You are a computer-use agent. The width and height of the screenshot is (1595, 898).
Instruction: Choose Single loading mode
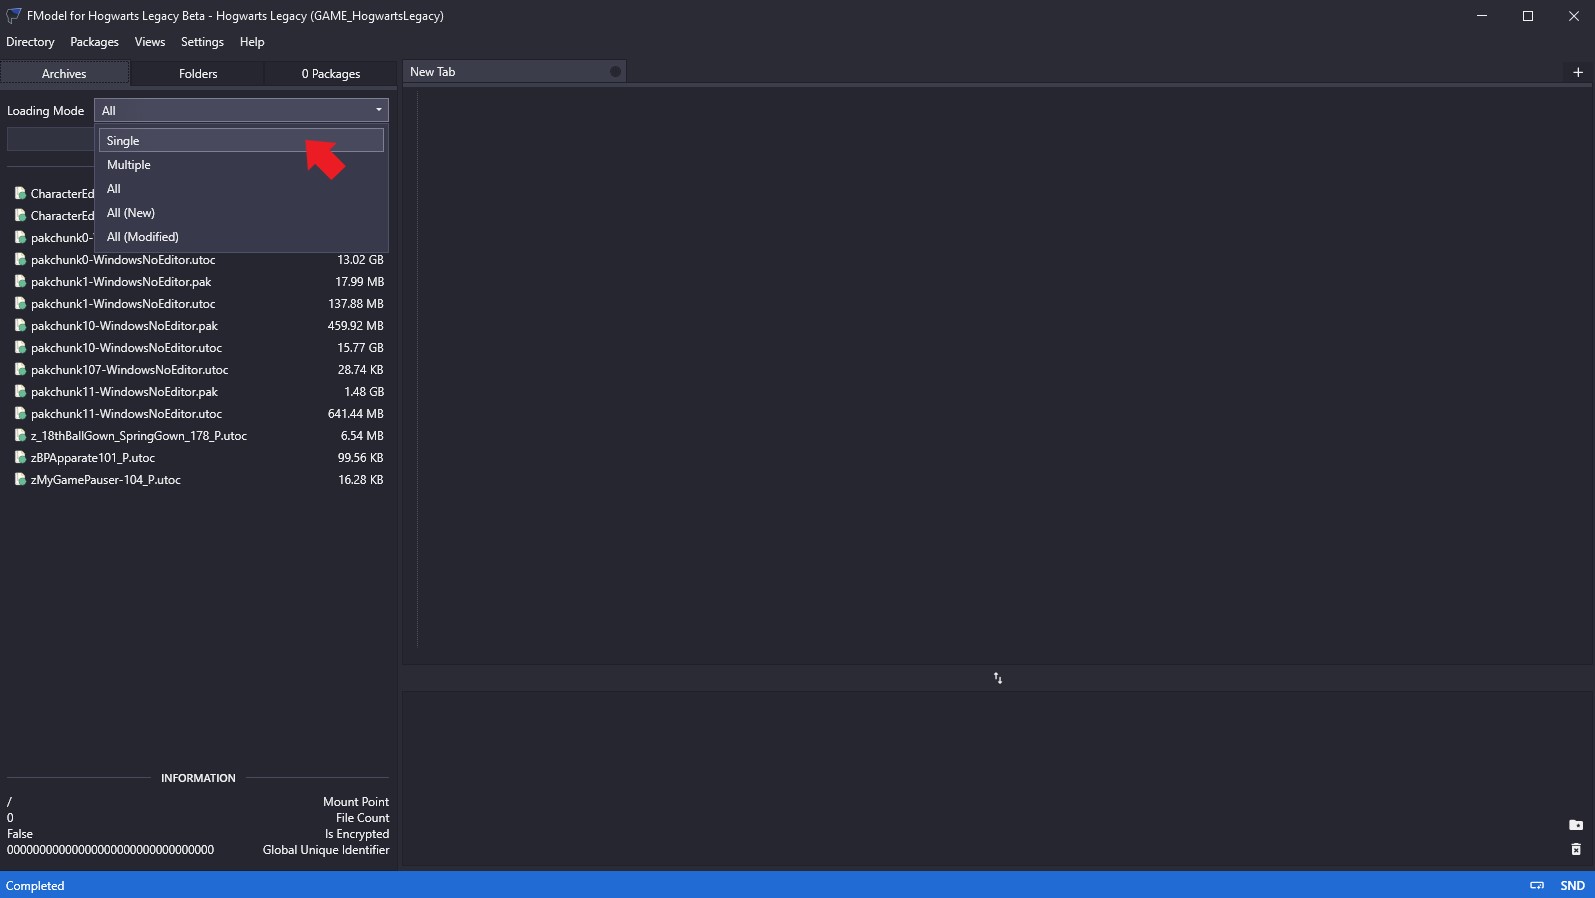[241, 141]
